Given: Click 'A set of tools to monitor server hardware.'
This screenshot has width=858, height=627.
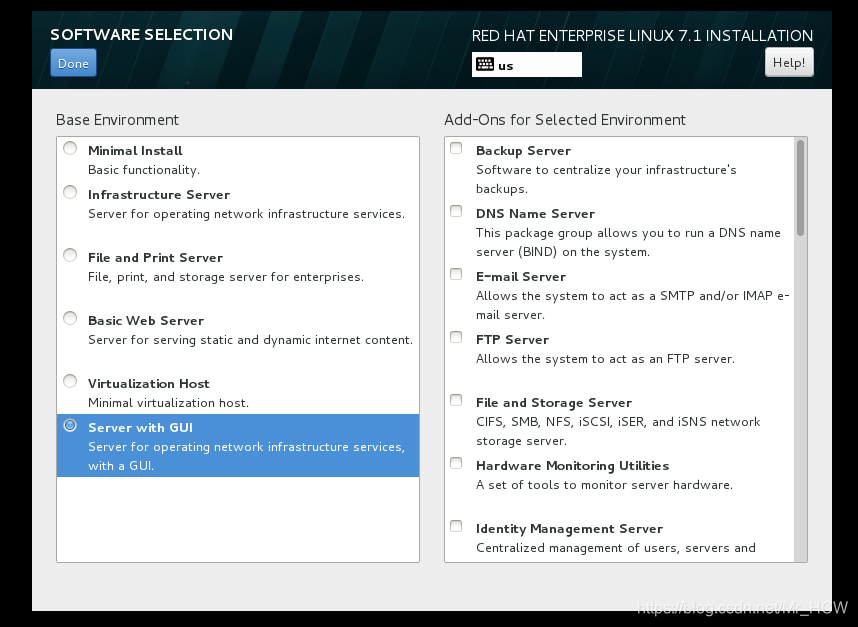Looking at the screenshot, I should [604, 485].
